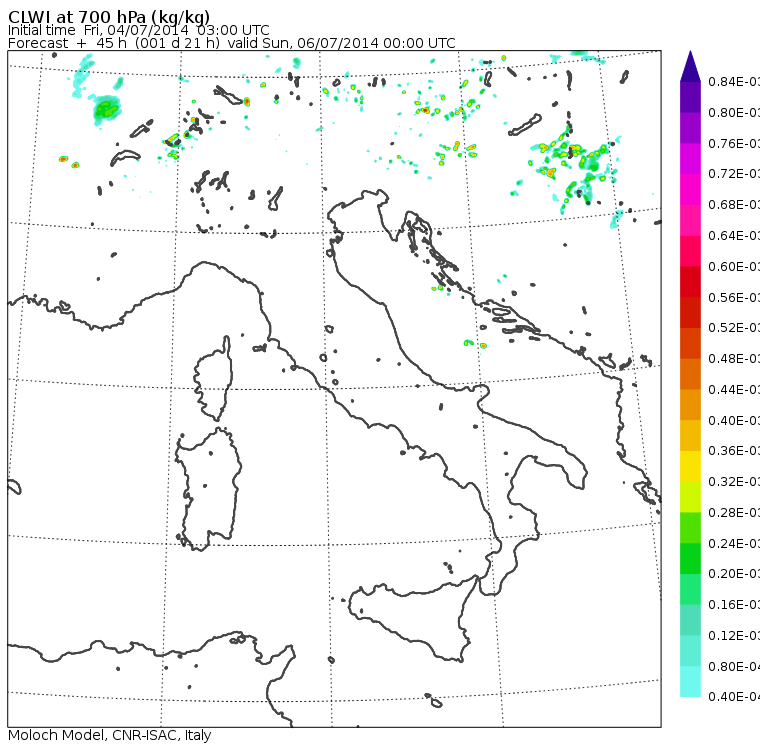Click the 0.28E-03 colorbar label
The image size is (760, 749).
(x=734, y=513)
